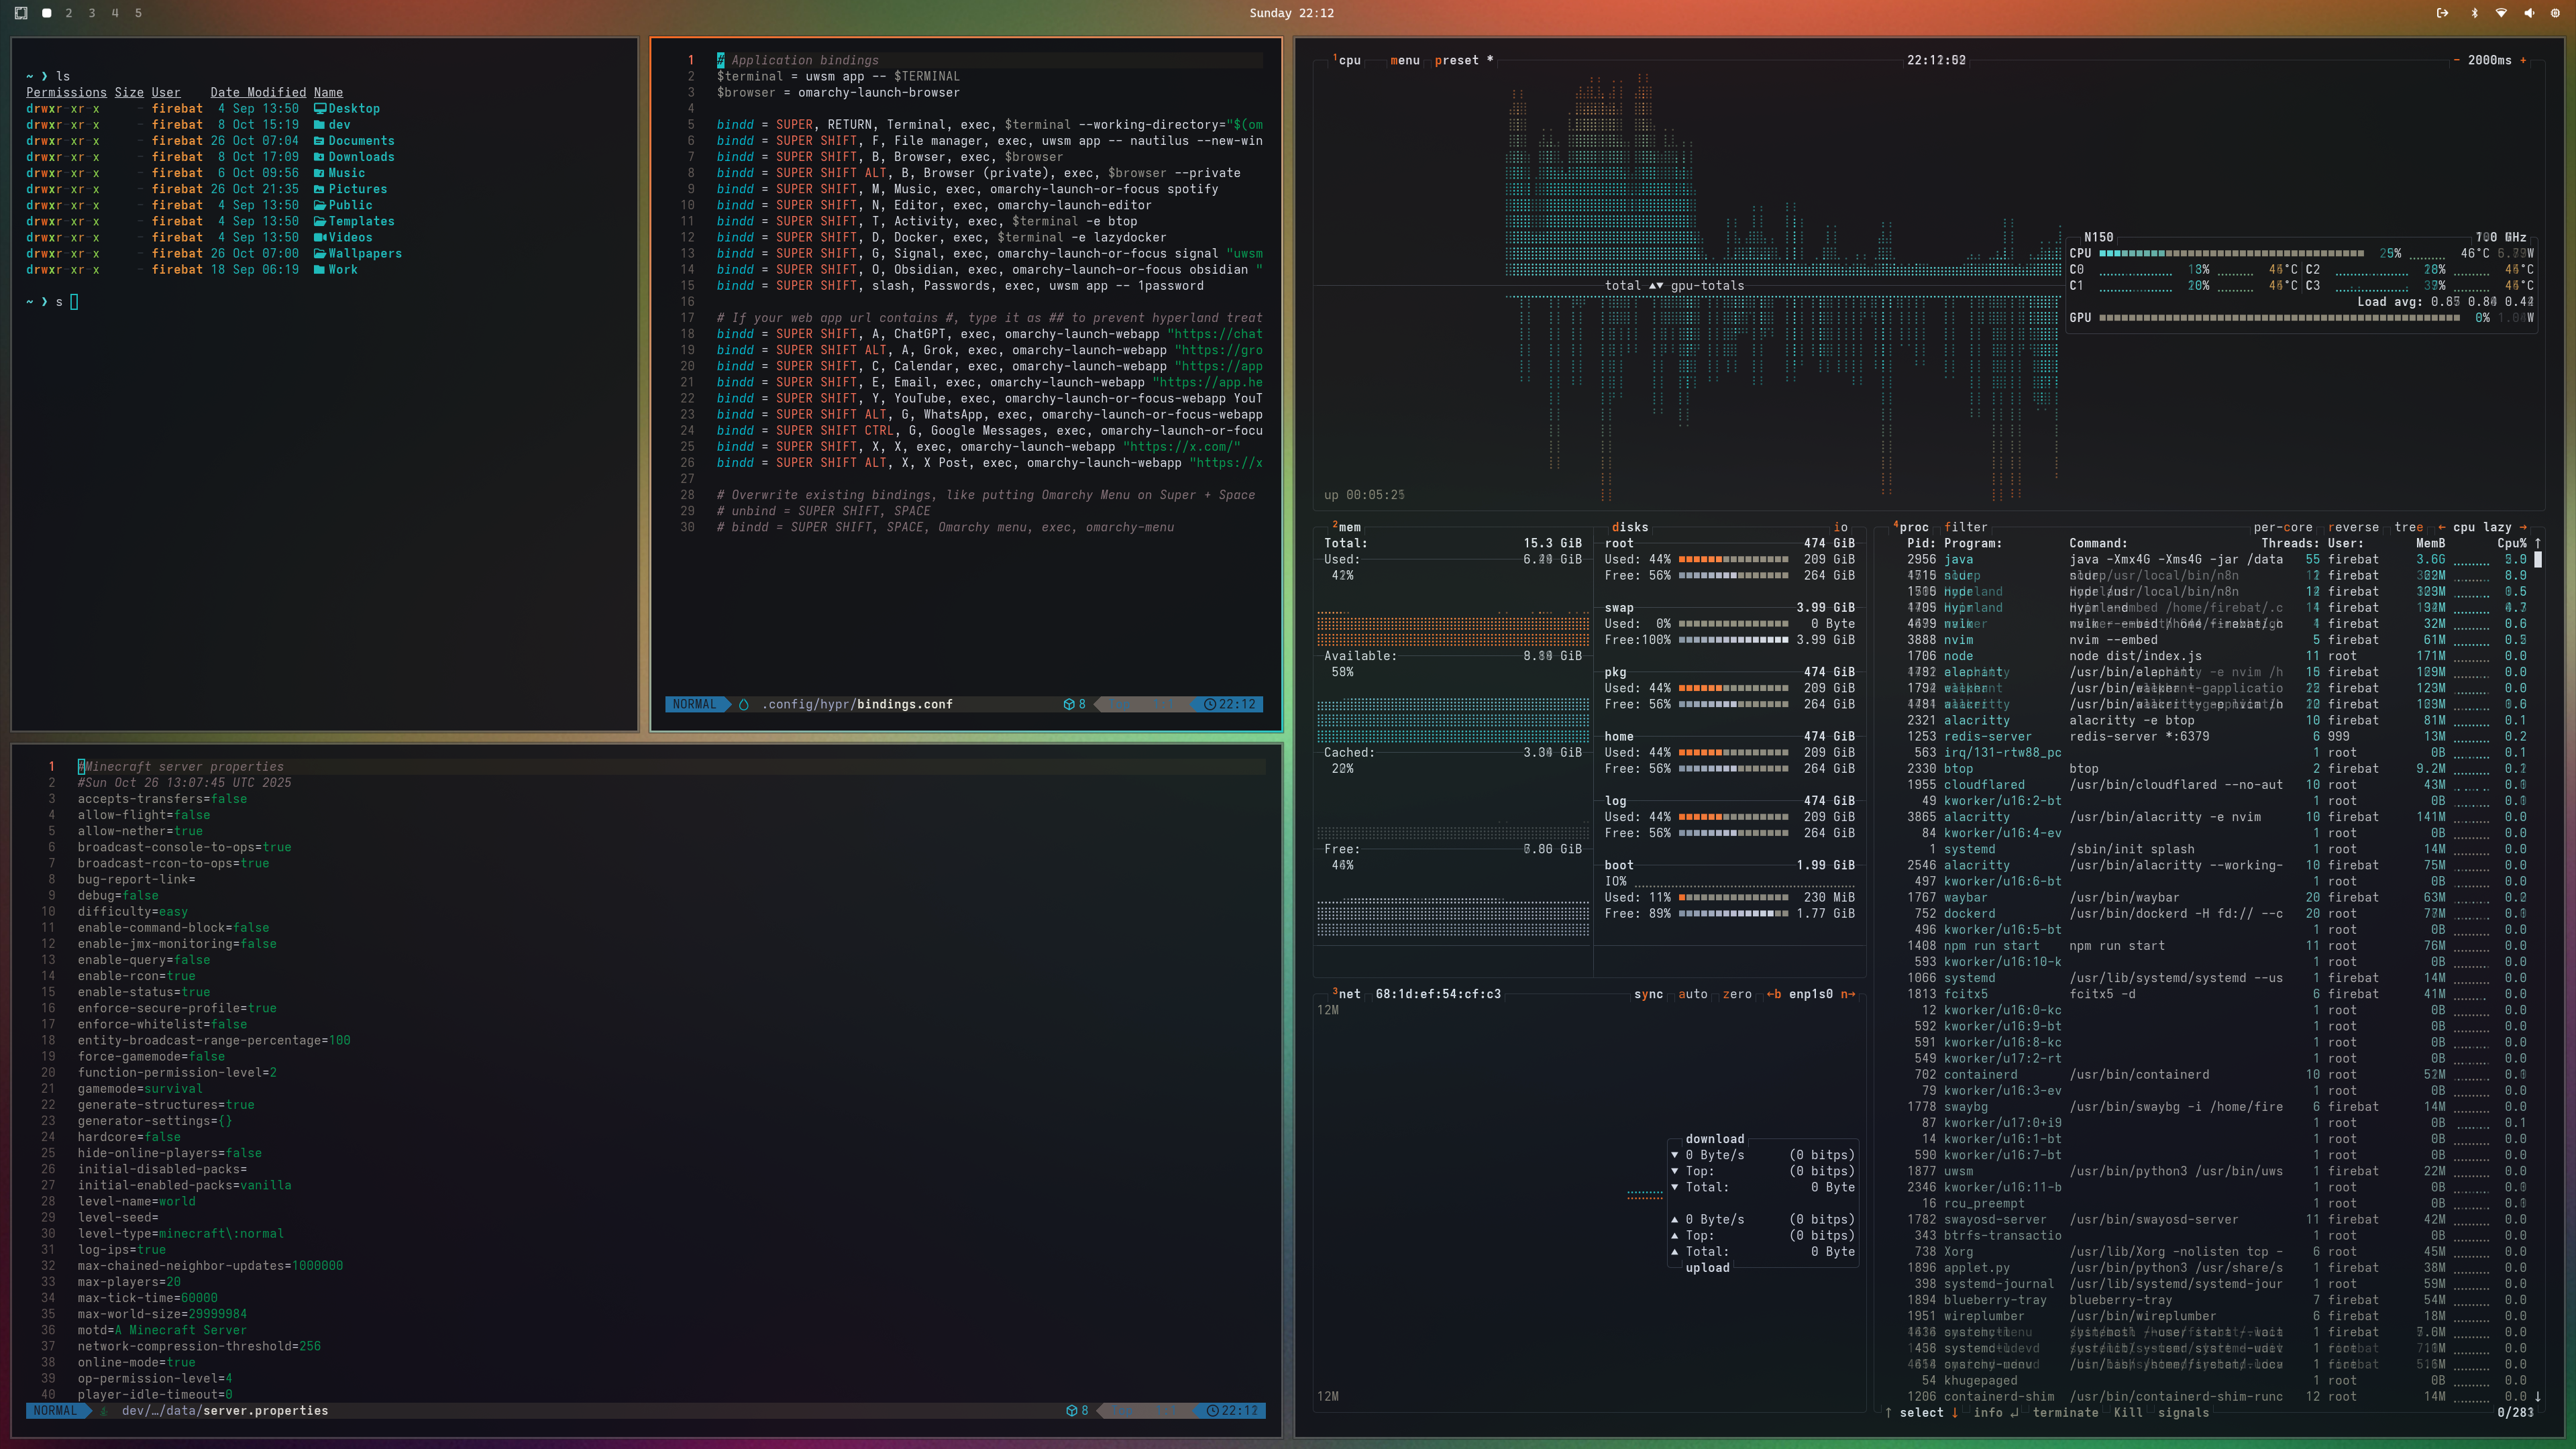Enable tree view in btop process list

(2408, 527)
